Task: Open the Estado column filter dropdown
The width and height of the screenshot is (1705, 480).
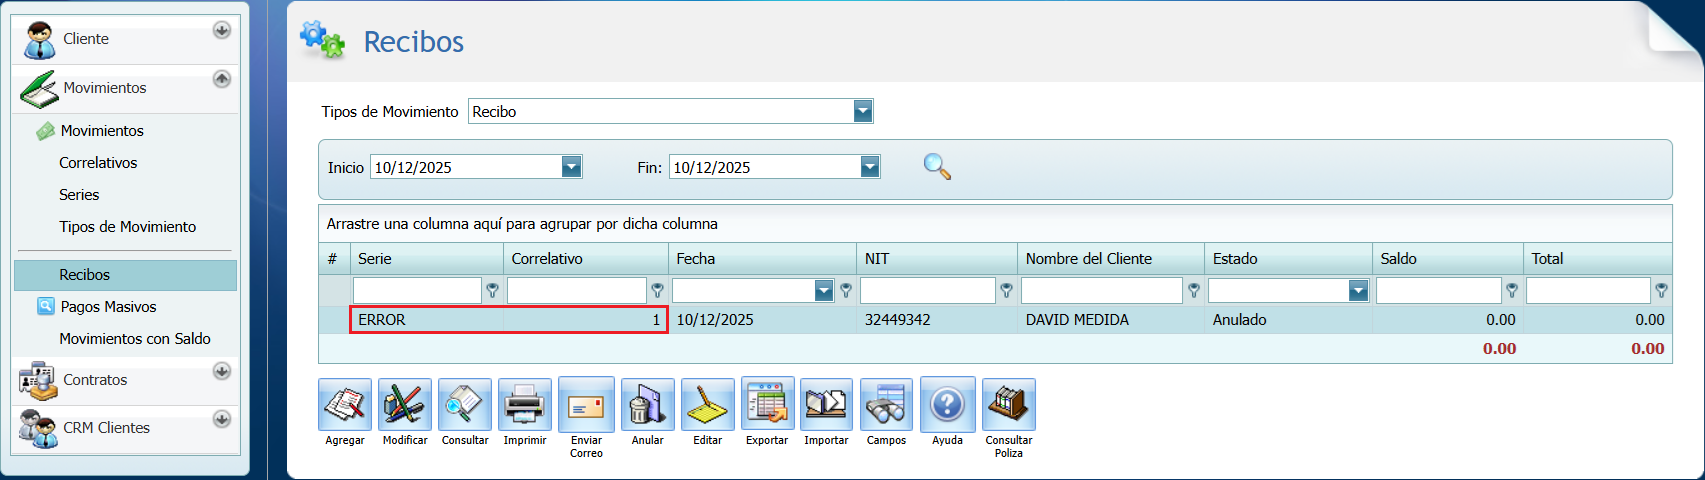Action: pos(1358,291)
